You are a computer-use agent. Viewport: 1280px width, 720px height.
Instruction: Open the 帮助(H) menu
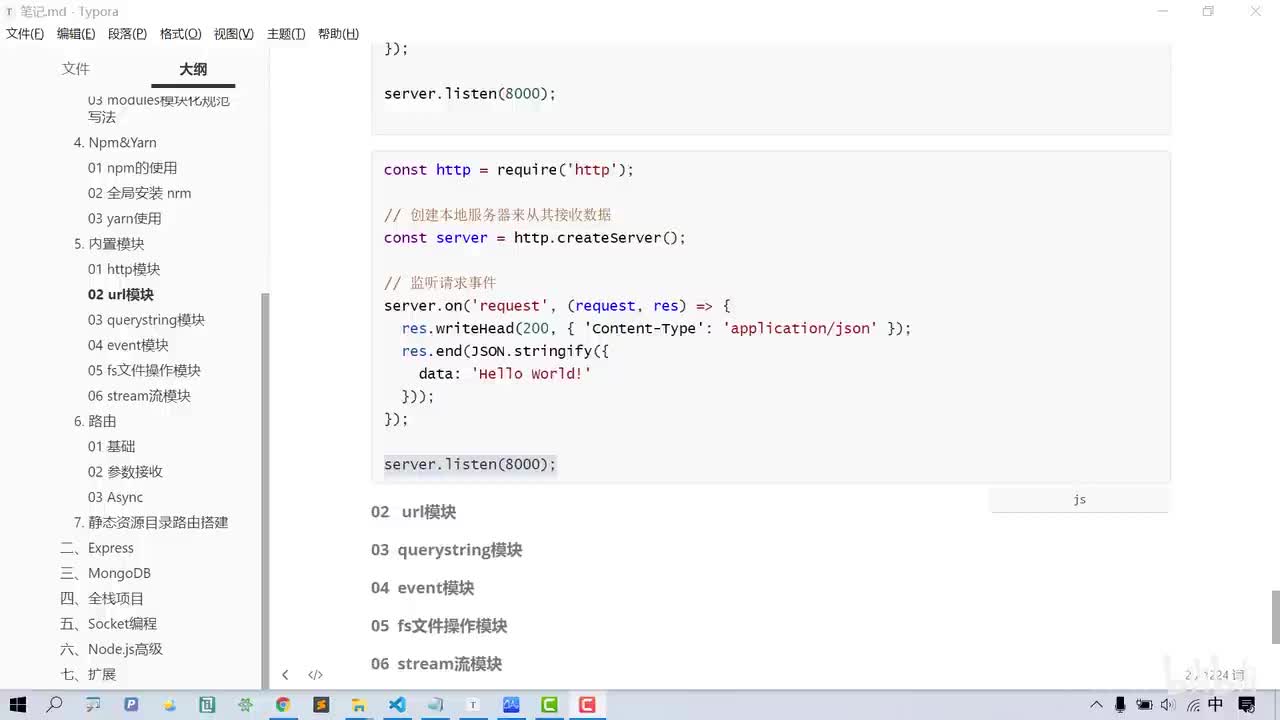pyautogui.click(x=338, y=34)
